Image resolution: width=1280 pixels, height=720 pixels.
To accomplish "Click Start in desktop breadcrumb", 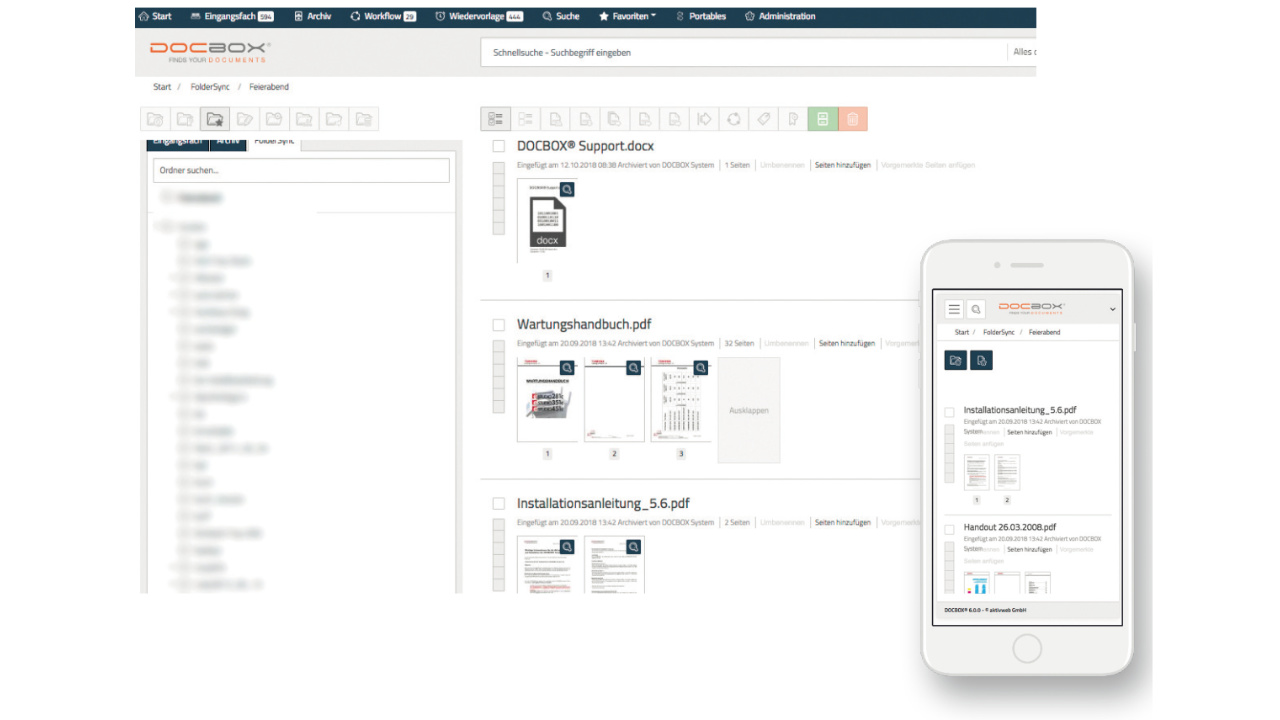I will click(x=162, y=87).
